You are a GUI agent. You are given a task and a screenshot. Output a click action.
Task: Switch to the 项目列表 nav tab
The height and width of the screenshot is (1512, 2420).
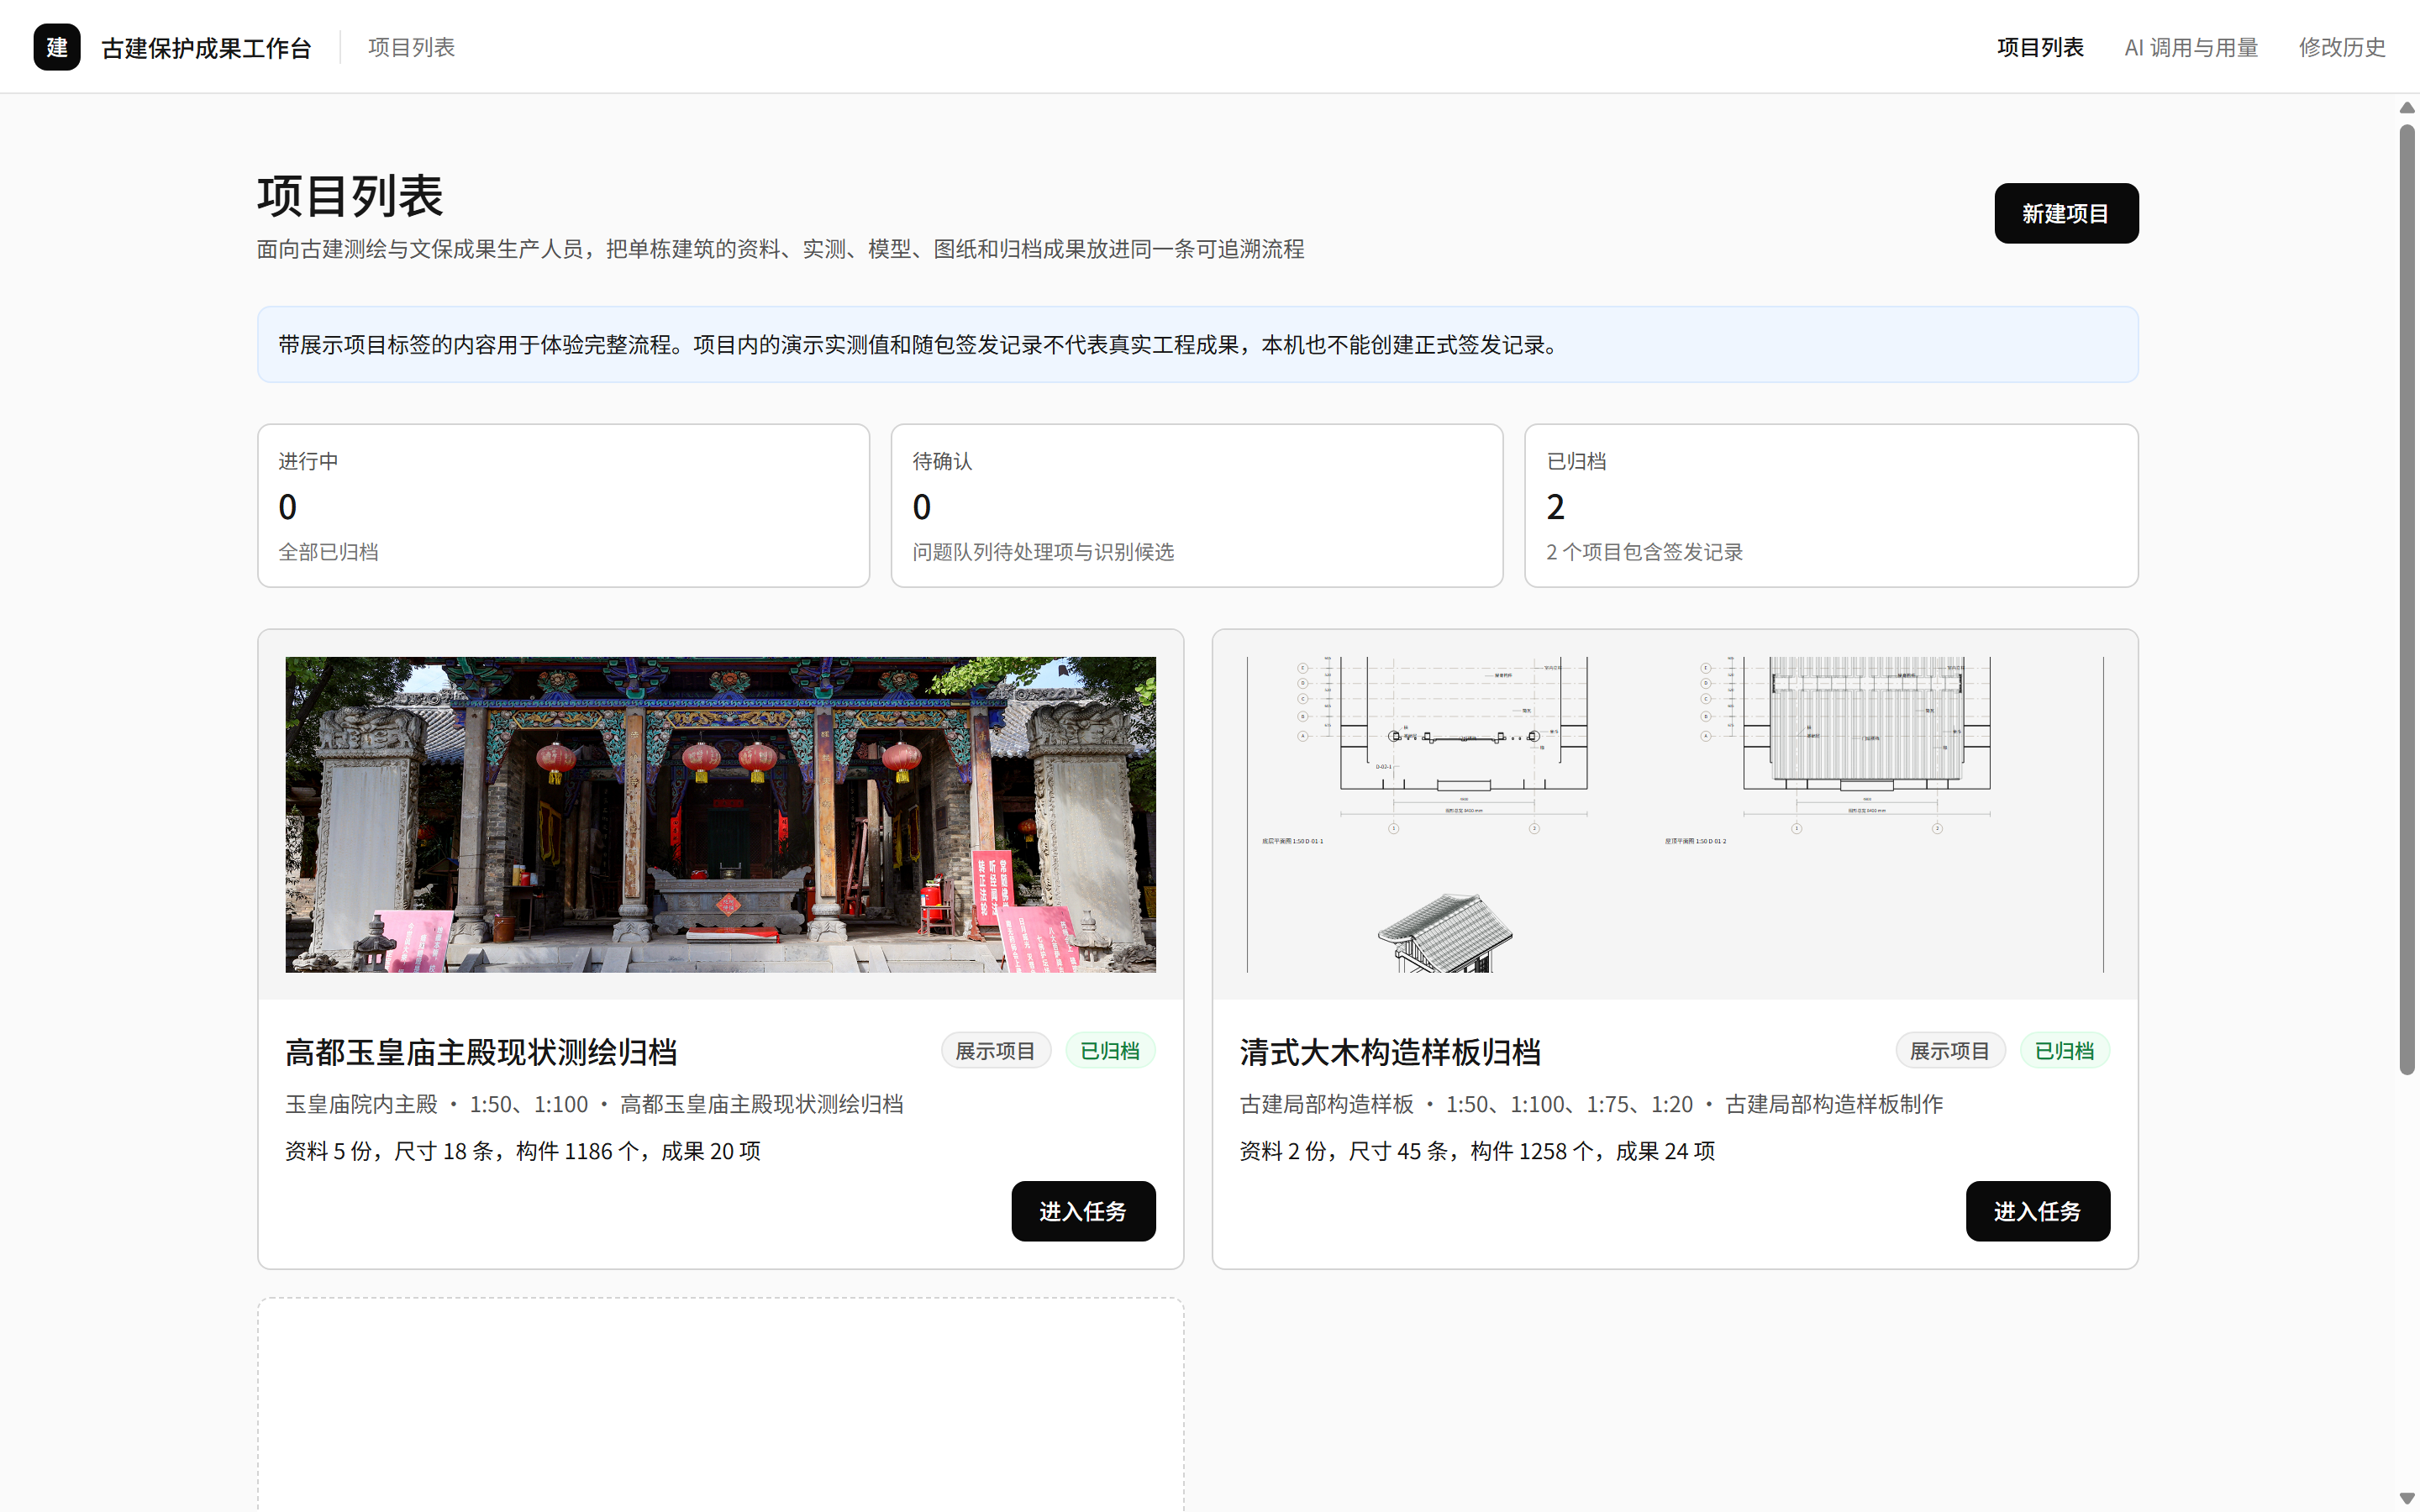pos(2040,47)
